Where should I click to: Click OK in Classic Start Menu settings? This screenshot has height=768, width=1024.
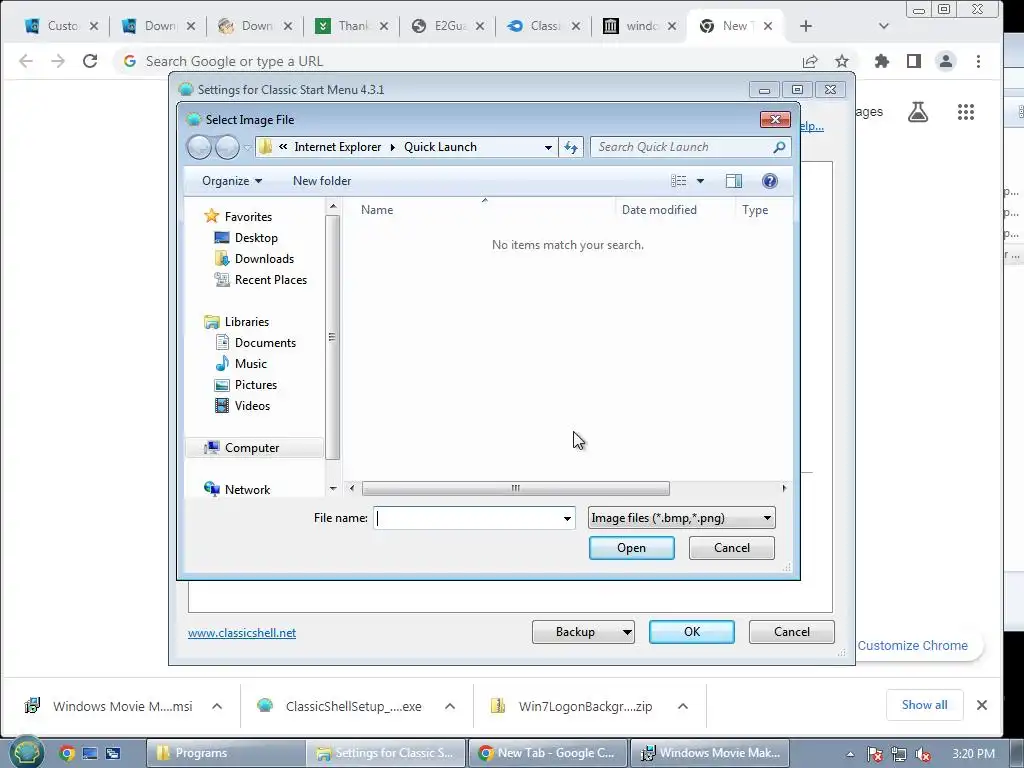pos(692,632)
